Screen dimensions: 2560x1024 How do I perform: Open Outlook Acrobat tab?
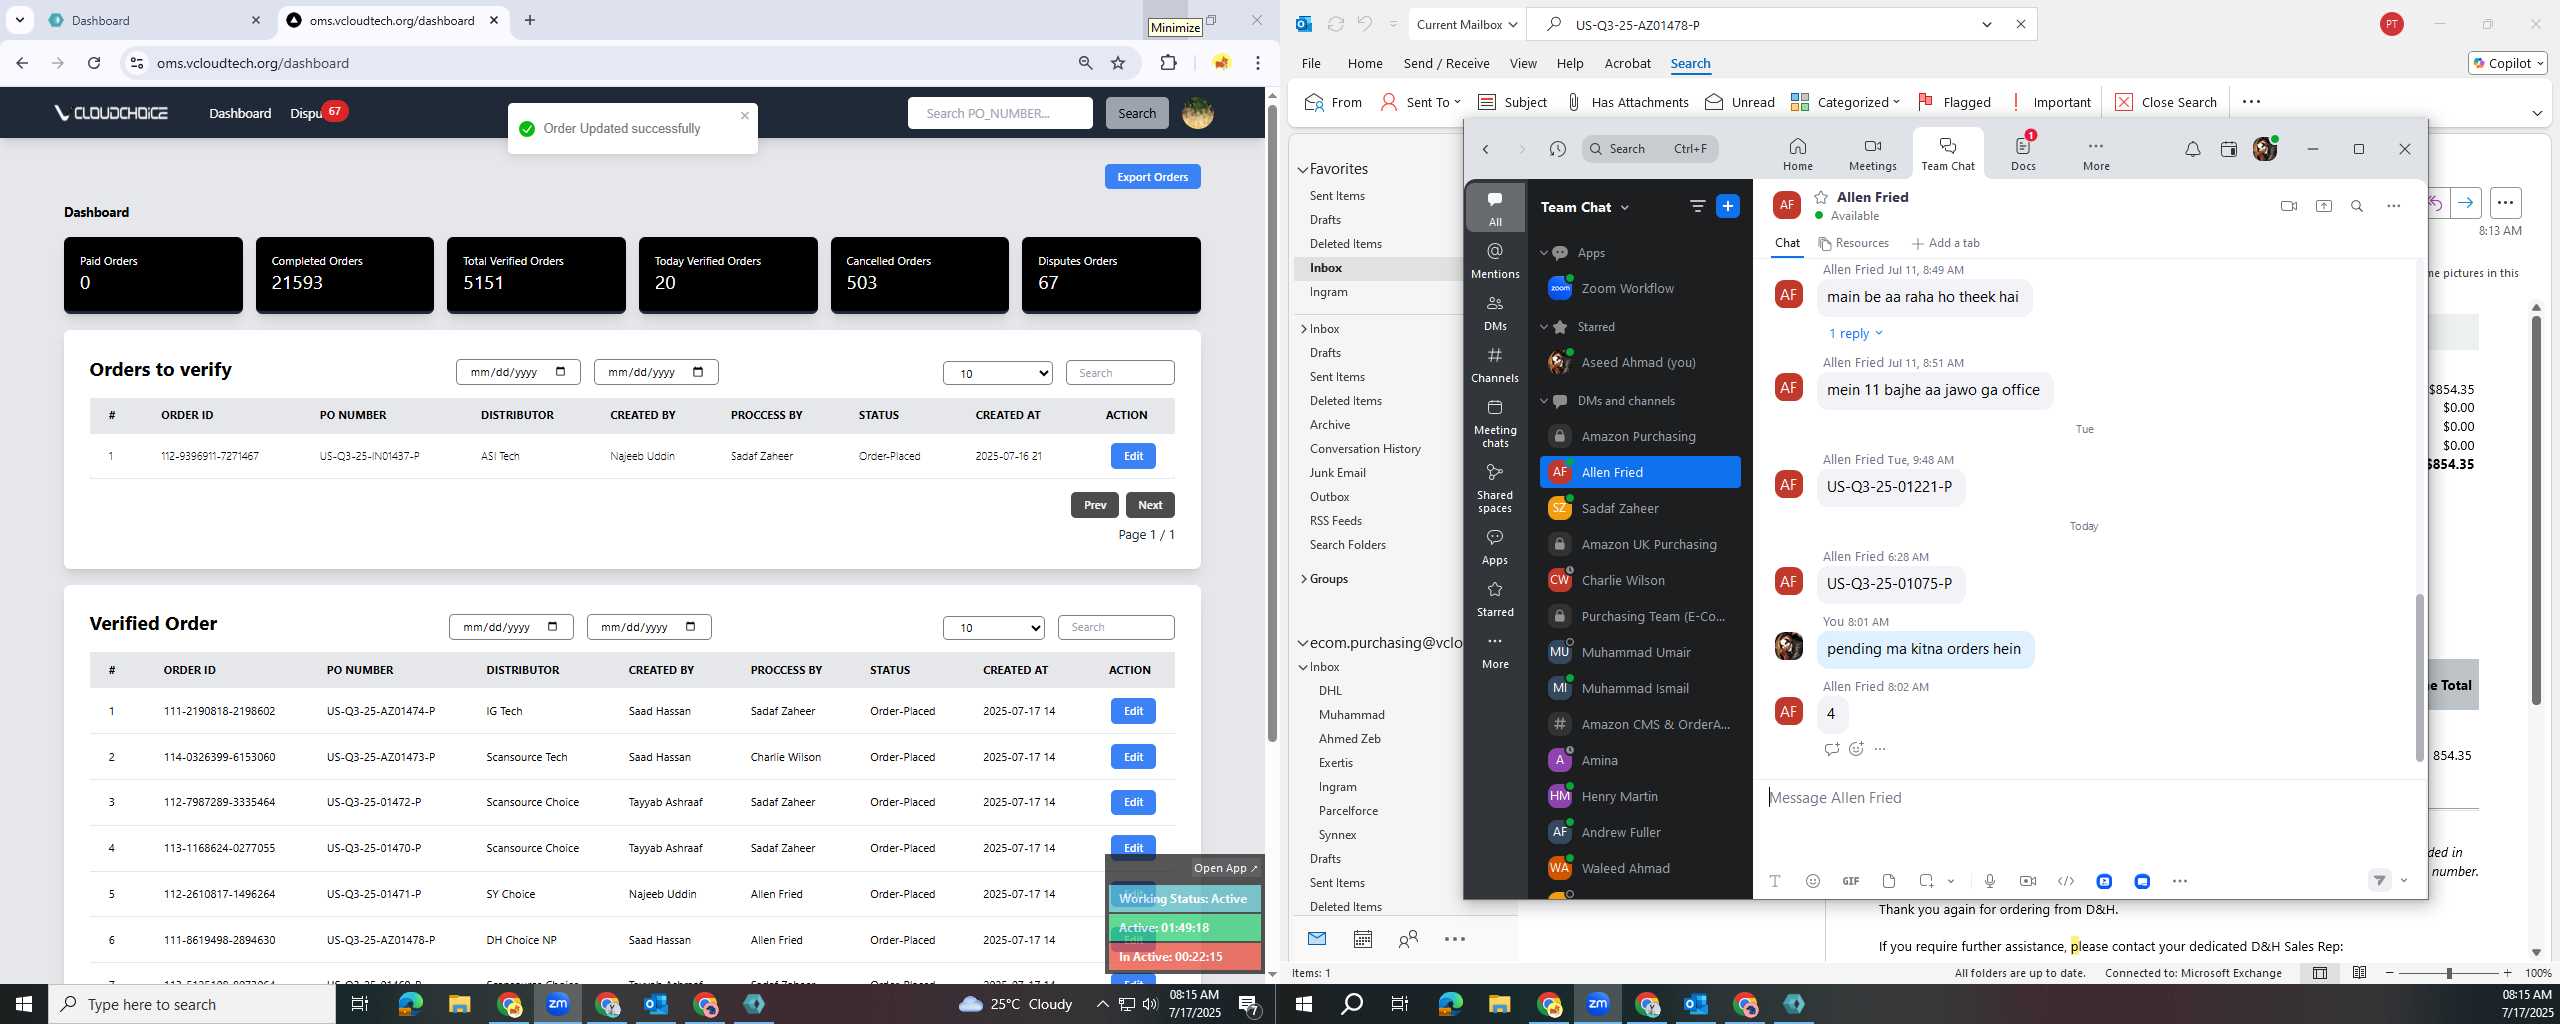pyautogui.click(x=1627, y=63)
